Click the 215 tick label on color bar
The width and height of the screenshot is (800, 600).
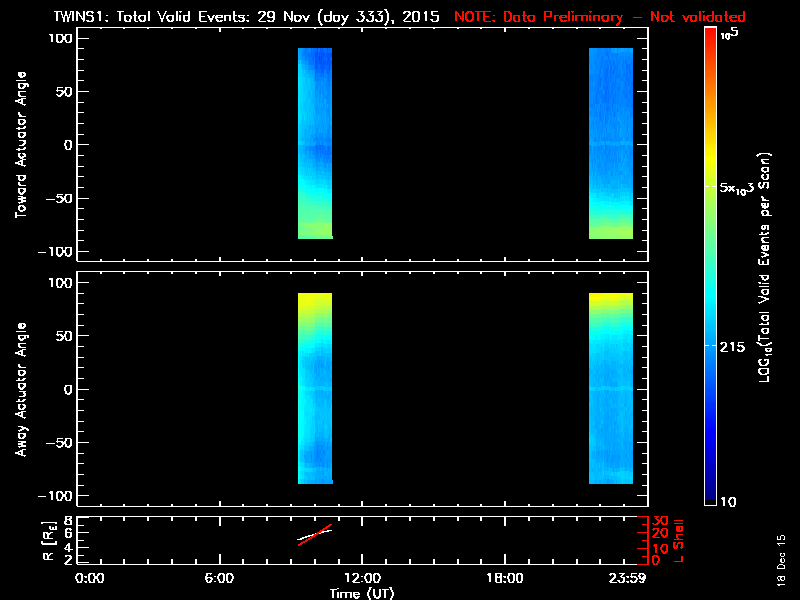733,345
